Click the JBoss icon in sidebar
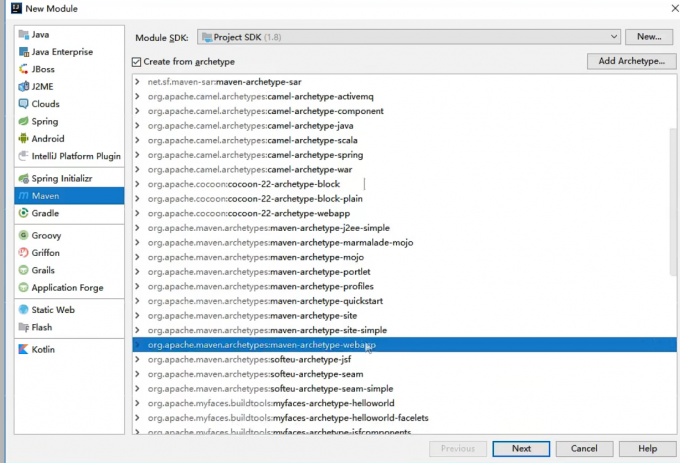The width and height of the screenshot is (680, 463). [x=23, y=69]
